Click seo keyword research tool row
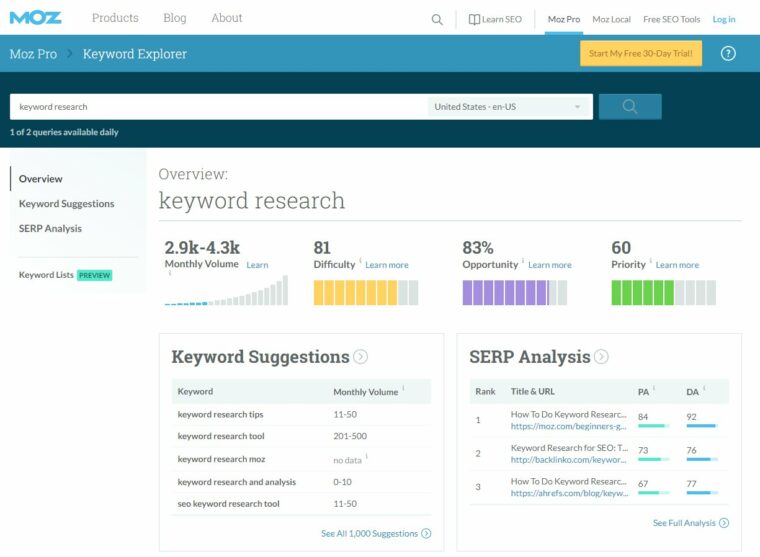Viewport: 760px width, 557px height. [x=301, y=504]
